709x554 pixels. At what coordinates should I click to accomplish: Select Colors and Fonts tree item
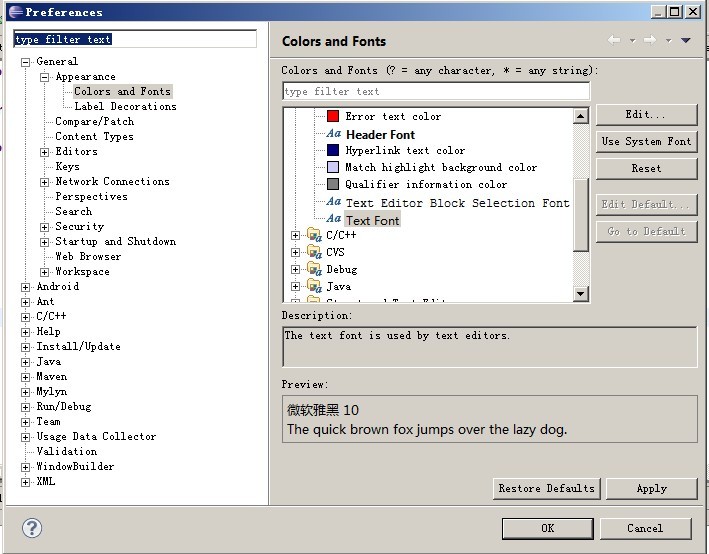tap(122, 91)
